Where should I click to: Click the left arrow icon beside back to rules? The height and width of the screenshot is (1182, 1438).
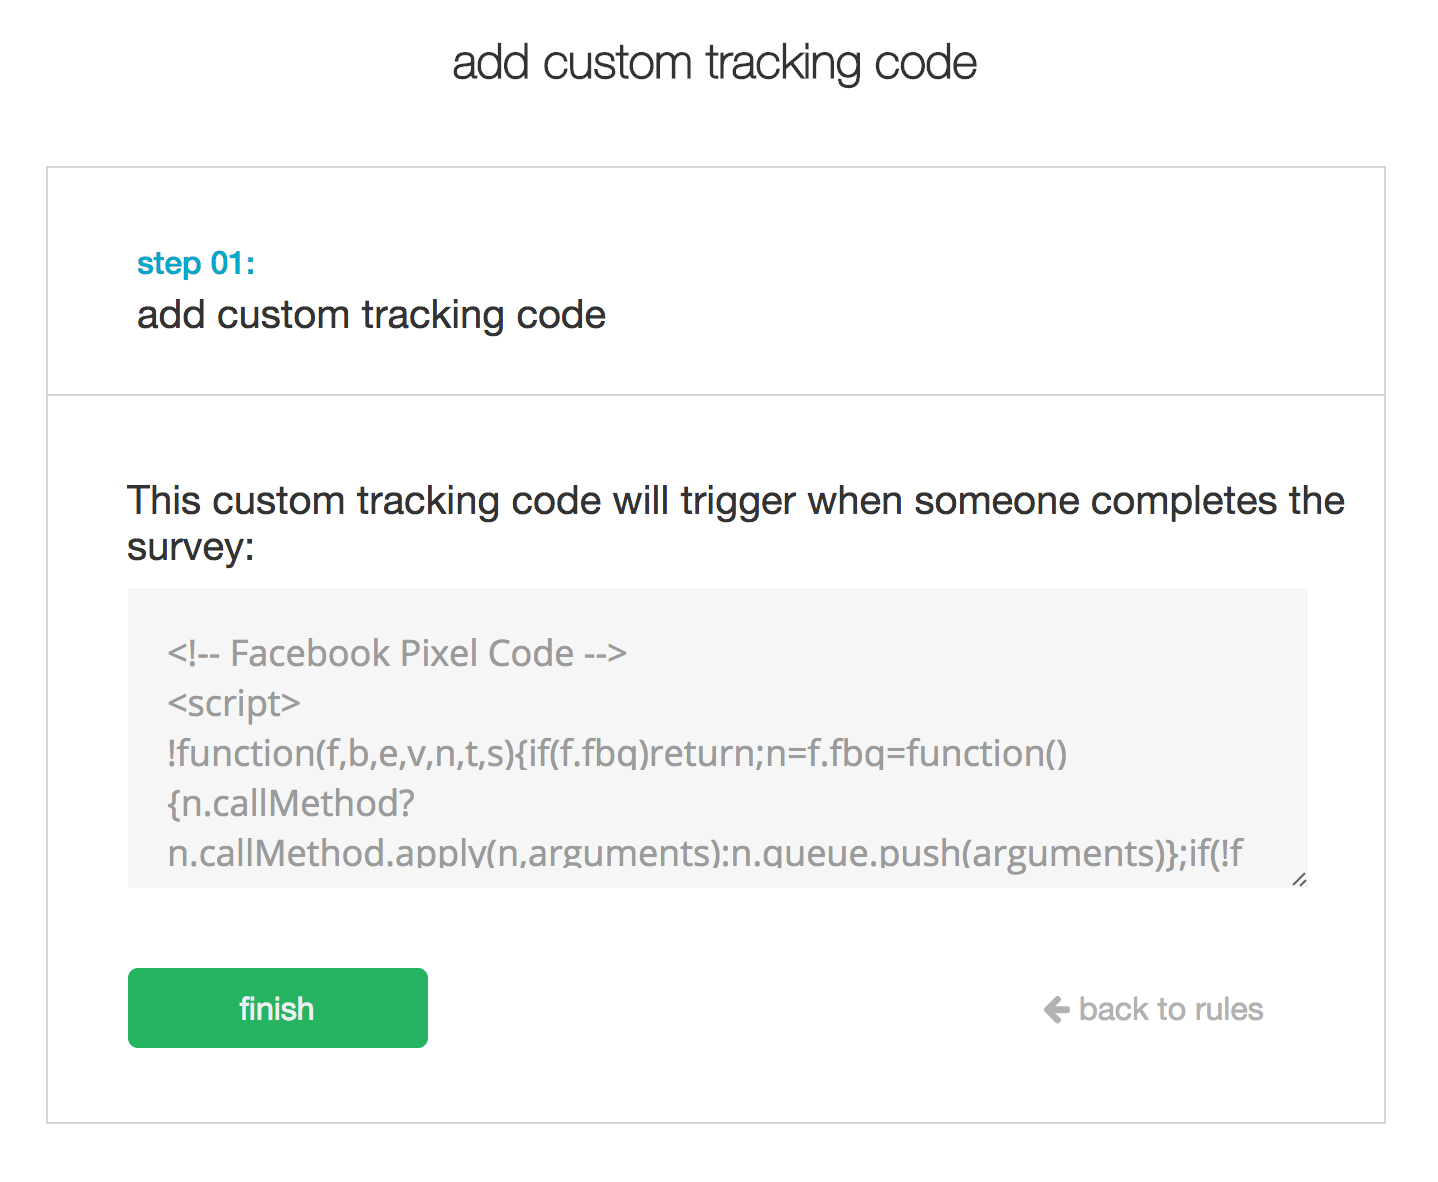click(x=1056, y=1009)
